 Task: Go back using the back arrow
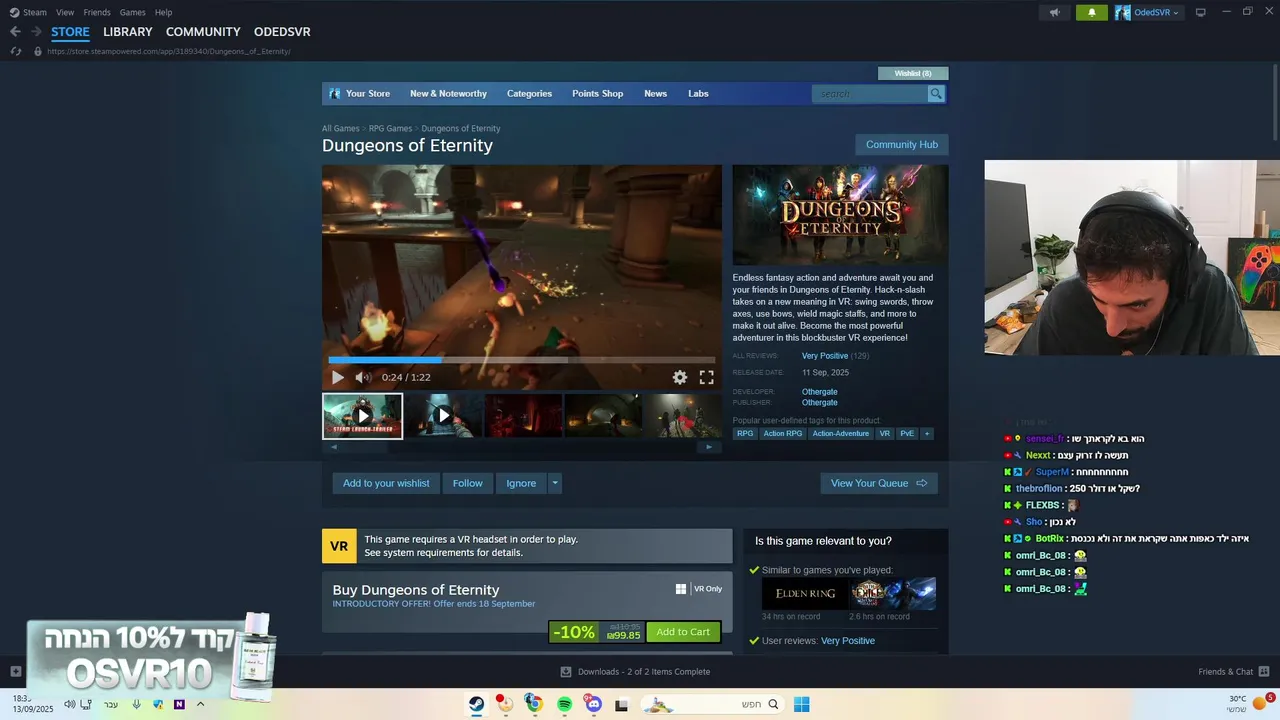pos(15,32)
